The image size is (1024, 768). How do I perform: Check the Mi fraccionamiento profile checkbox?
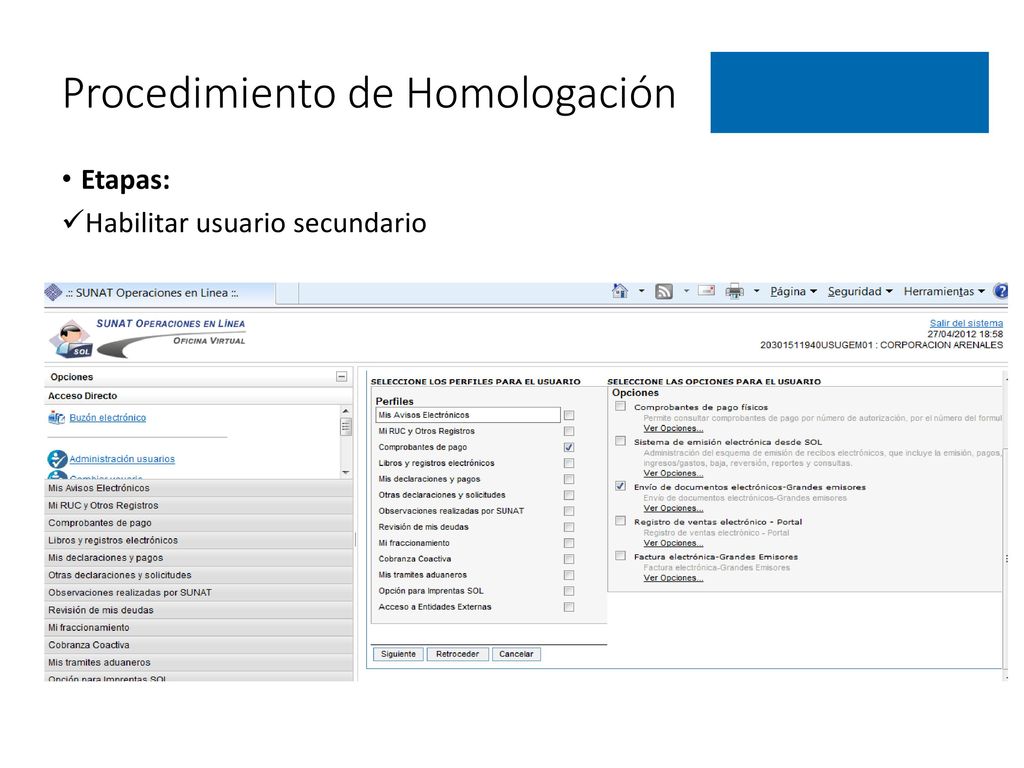click(x=569, y=543)
